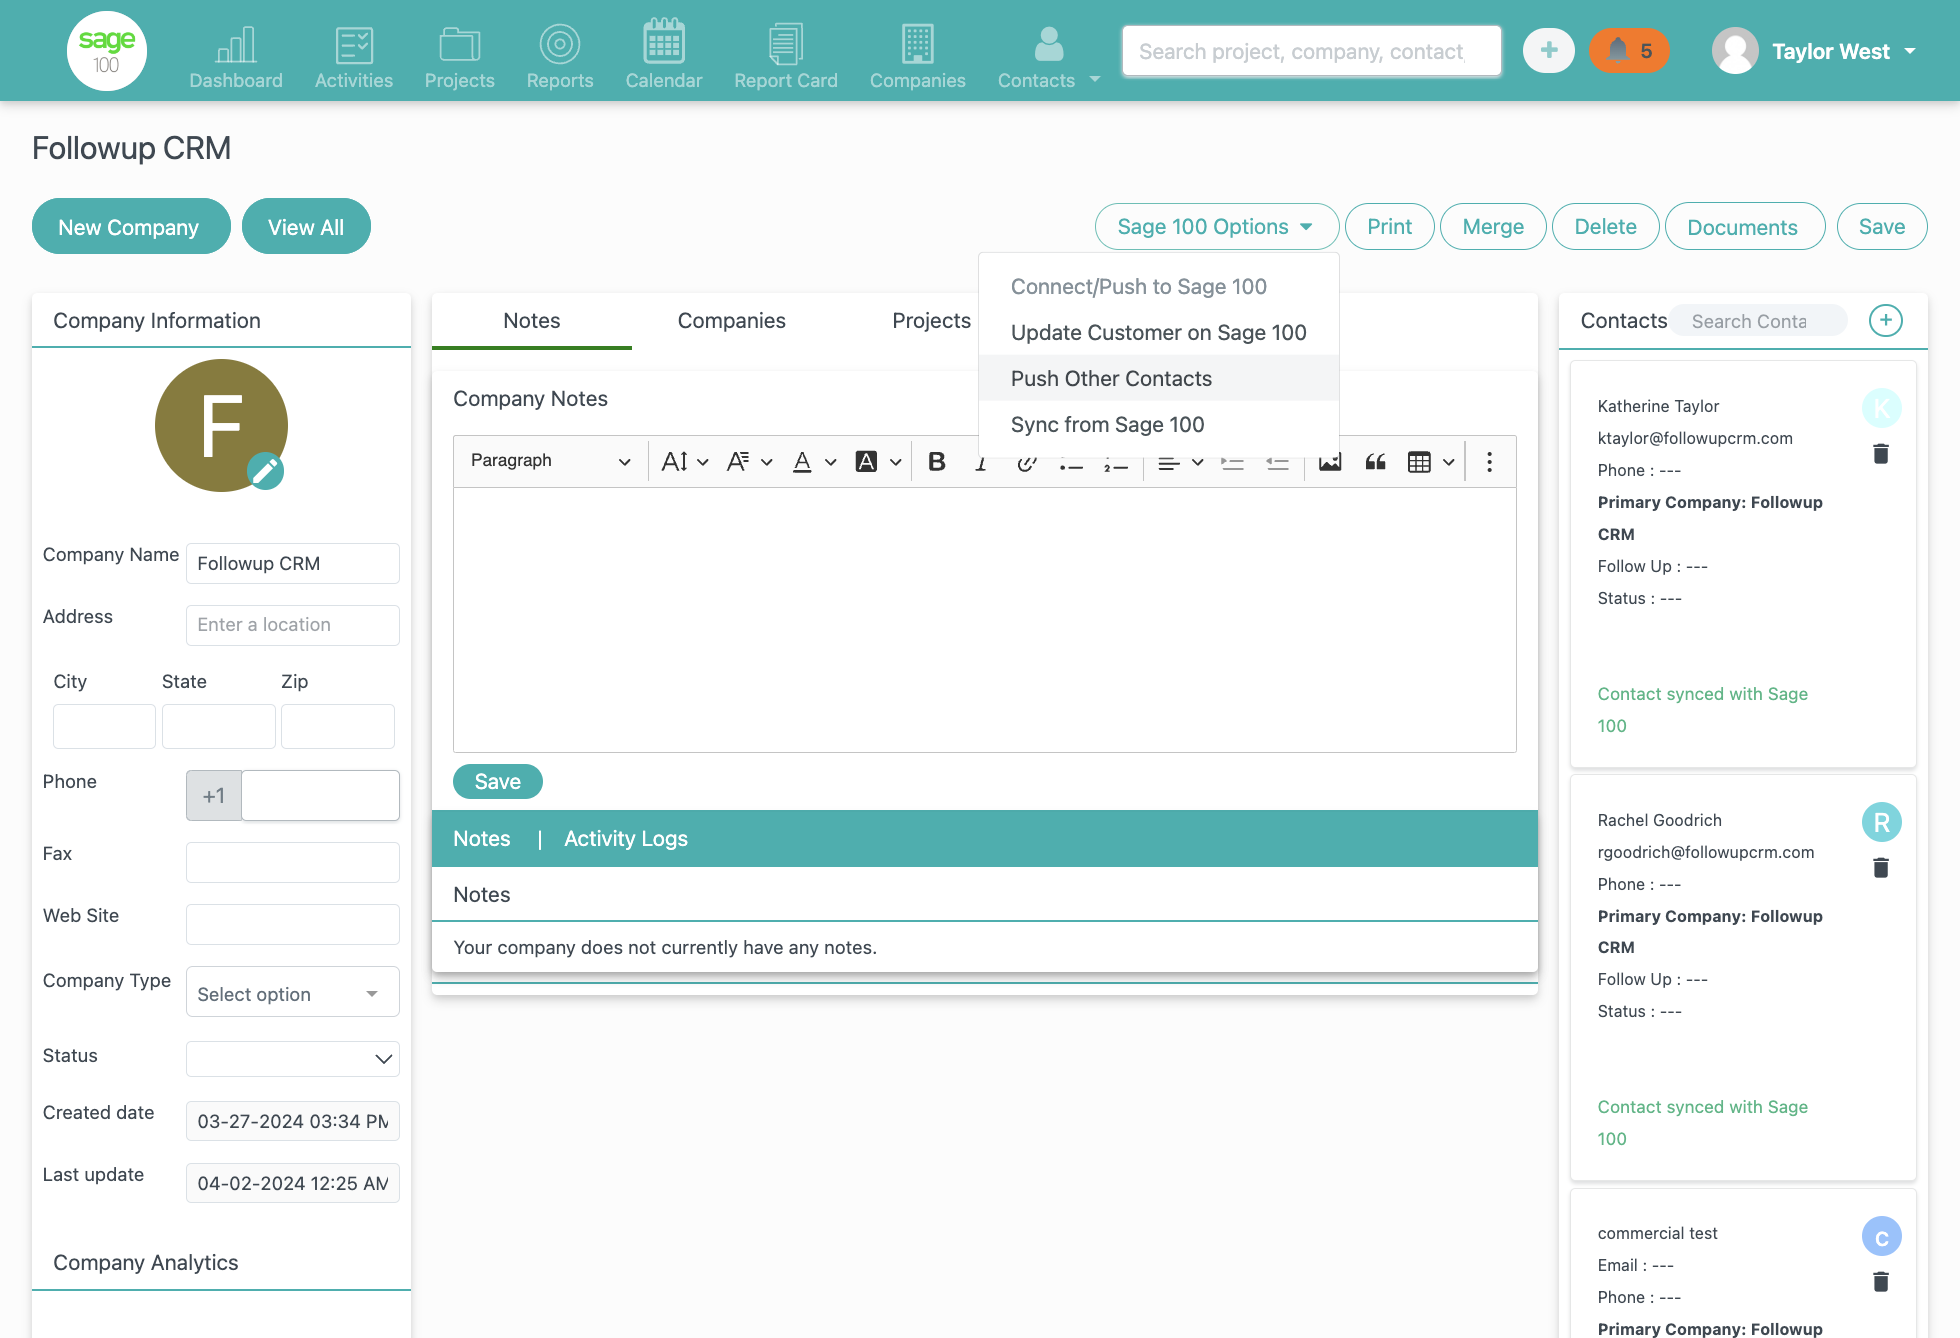1960x1338 pixels.
Task: Insert an image in the notes editor
Action: click(x=1330, y=461)
